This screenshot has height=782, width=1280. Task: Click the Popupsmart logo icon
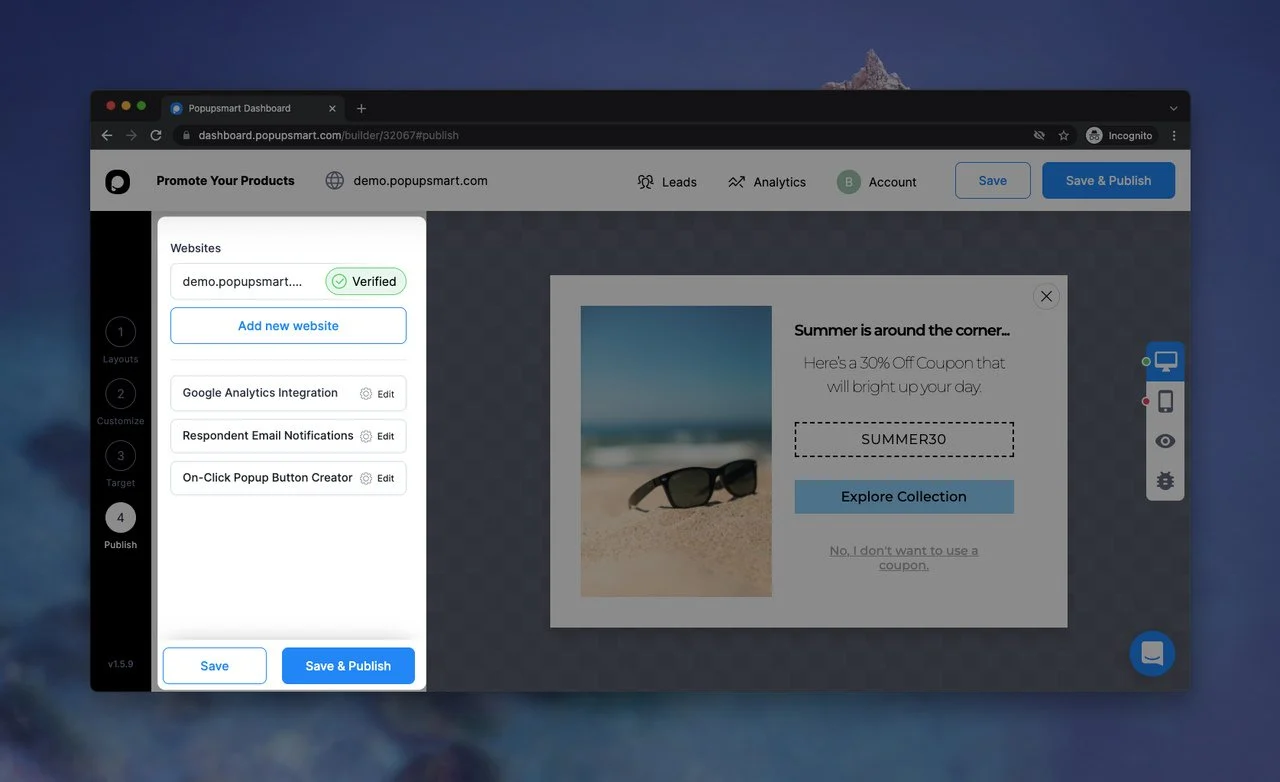click(118, 182)
